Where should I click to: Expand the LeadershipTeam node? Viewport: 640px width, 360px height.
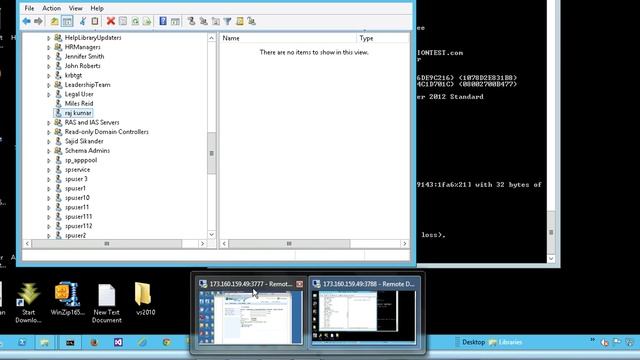pos(49,85)
